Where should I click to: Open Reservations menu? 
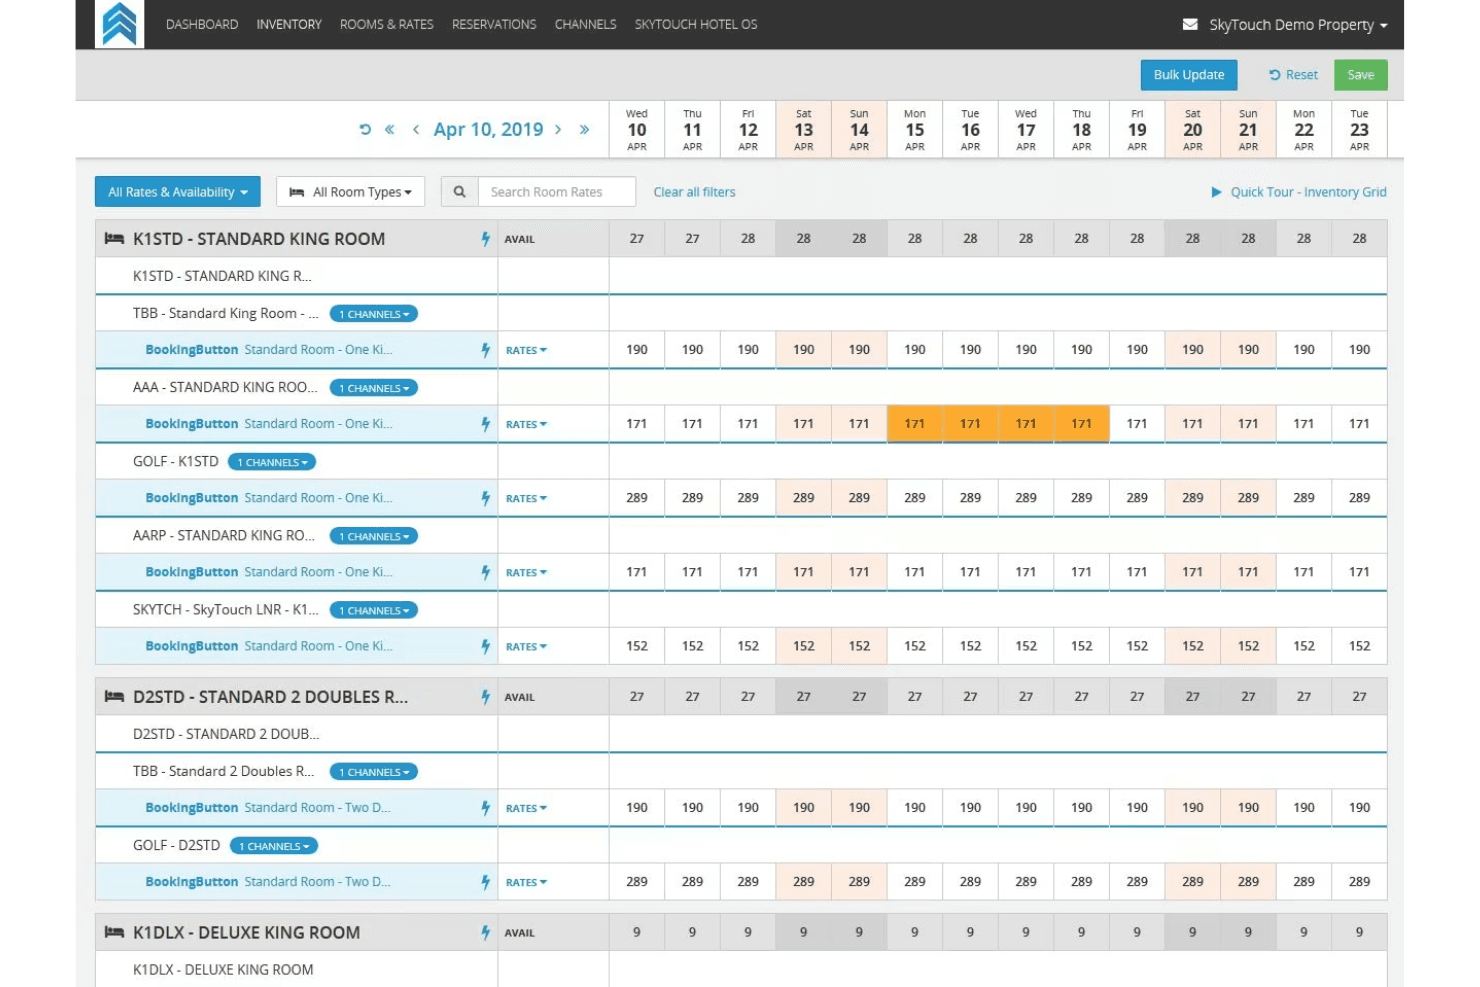tap(494, 24)
